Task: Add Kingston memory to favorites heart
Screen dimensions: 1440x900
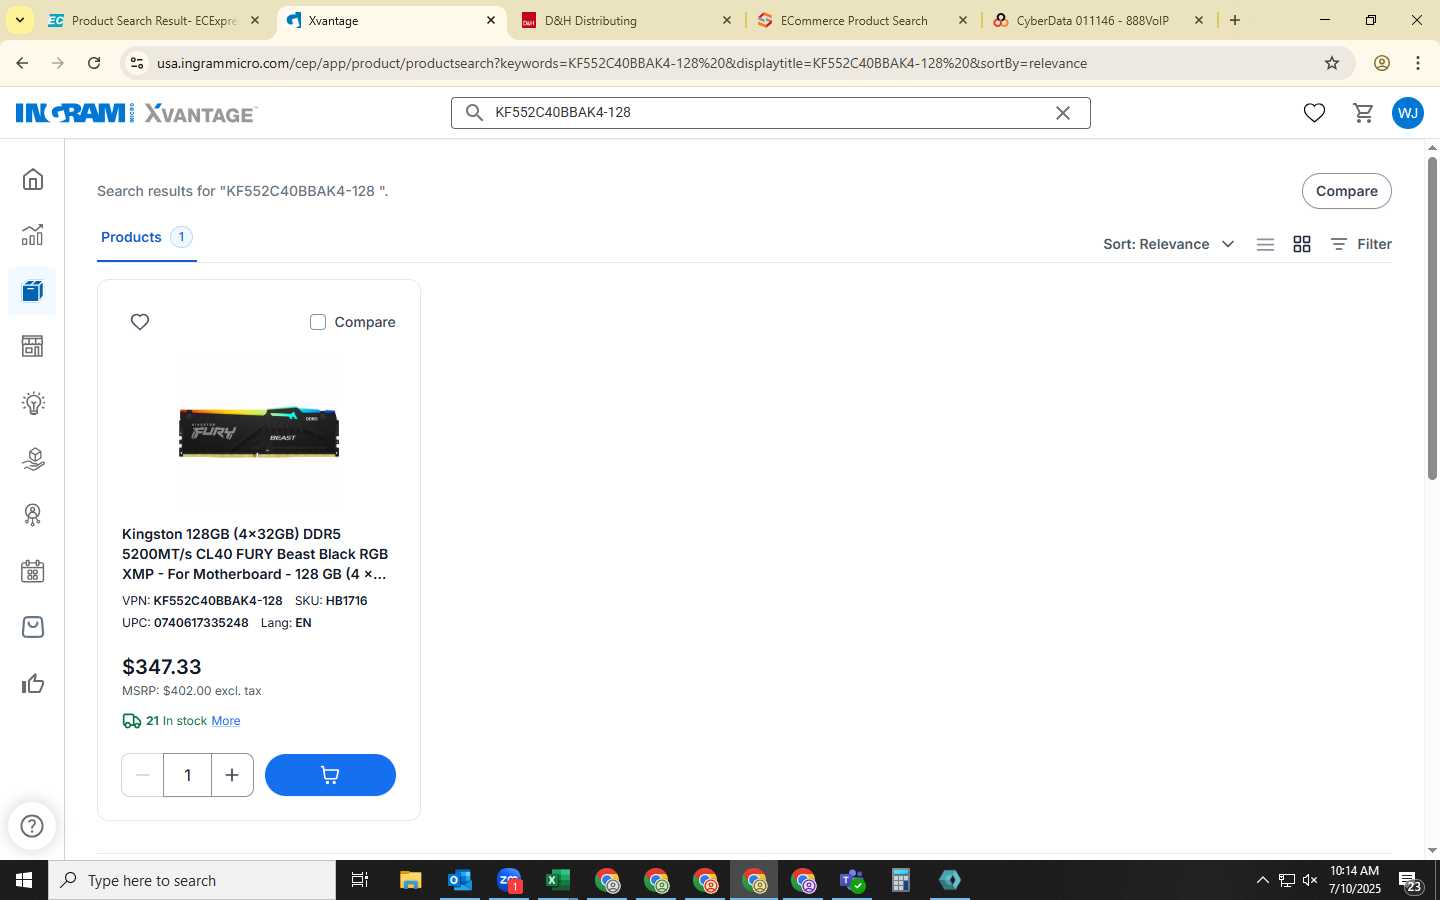Action: [x=140, y=322]
